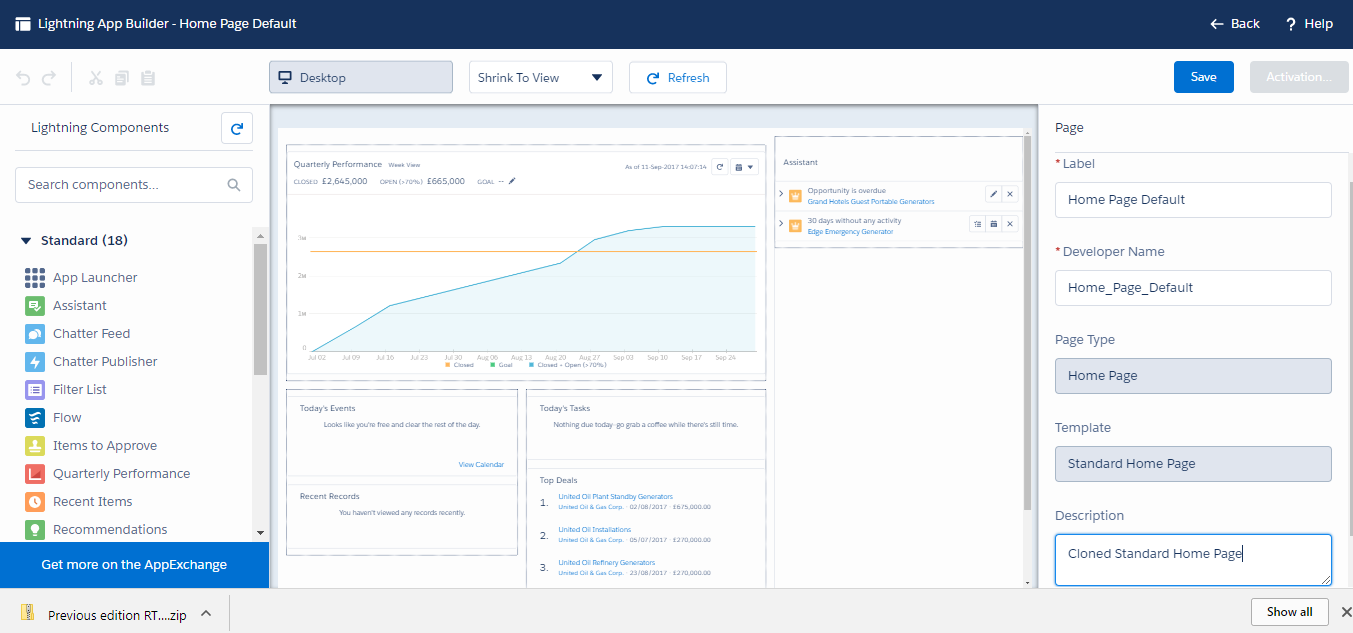
Task: Click the Developer Name input field
Action: (x=1193, y=287)
